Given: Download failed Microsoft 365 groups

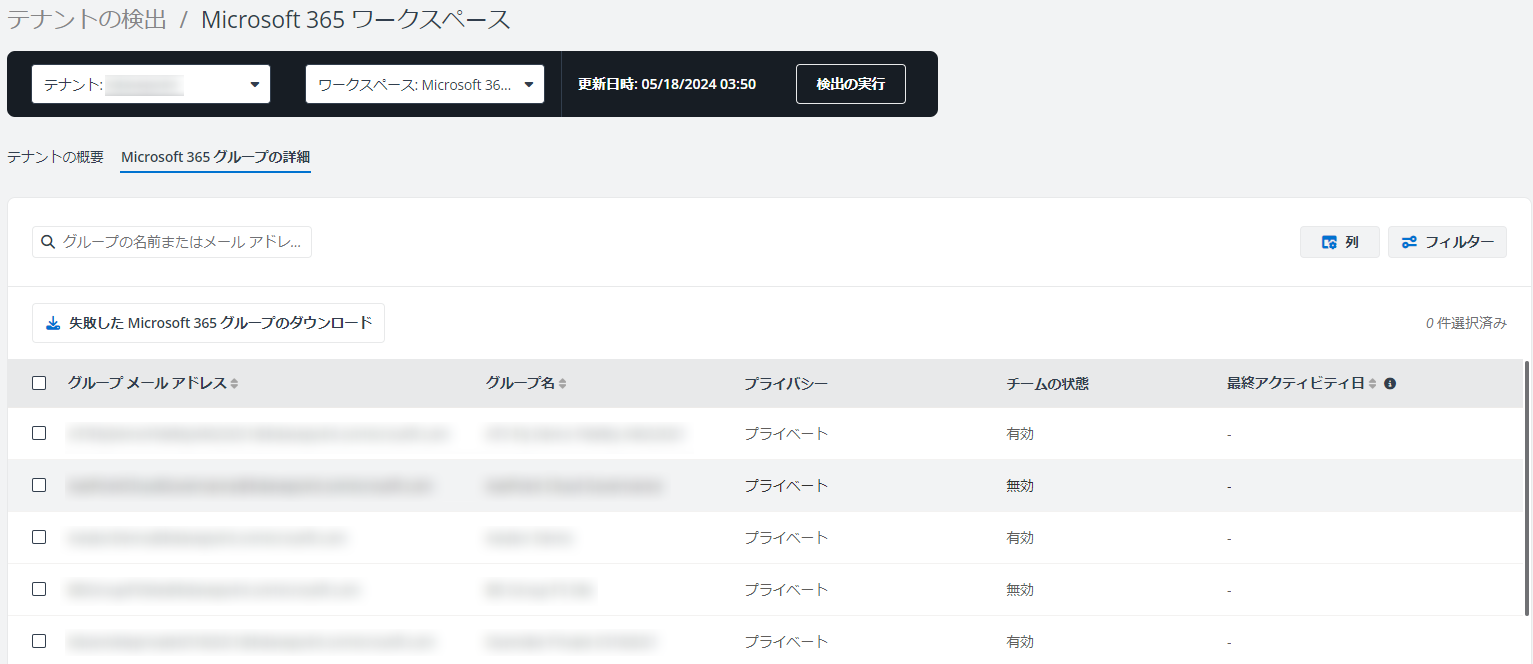Looking at the screenshot, I should coord(209,323).
